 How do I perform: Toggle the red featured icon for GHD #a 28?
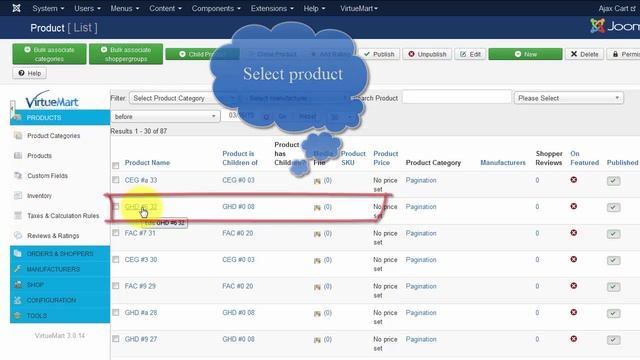(x=573, y=312)
